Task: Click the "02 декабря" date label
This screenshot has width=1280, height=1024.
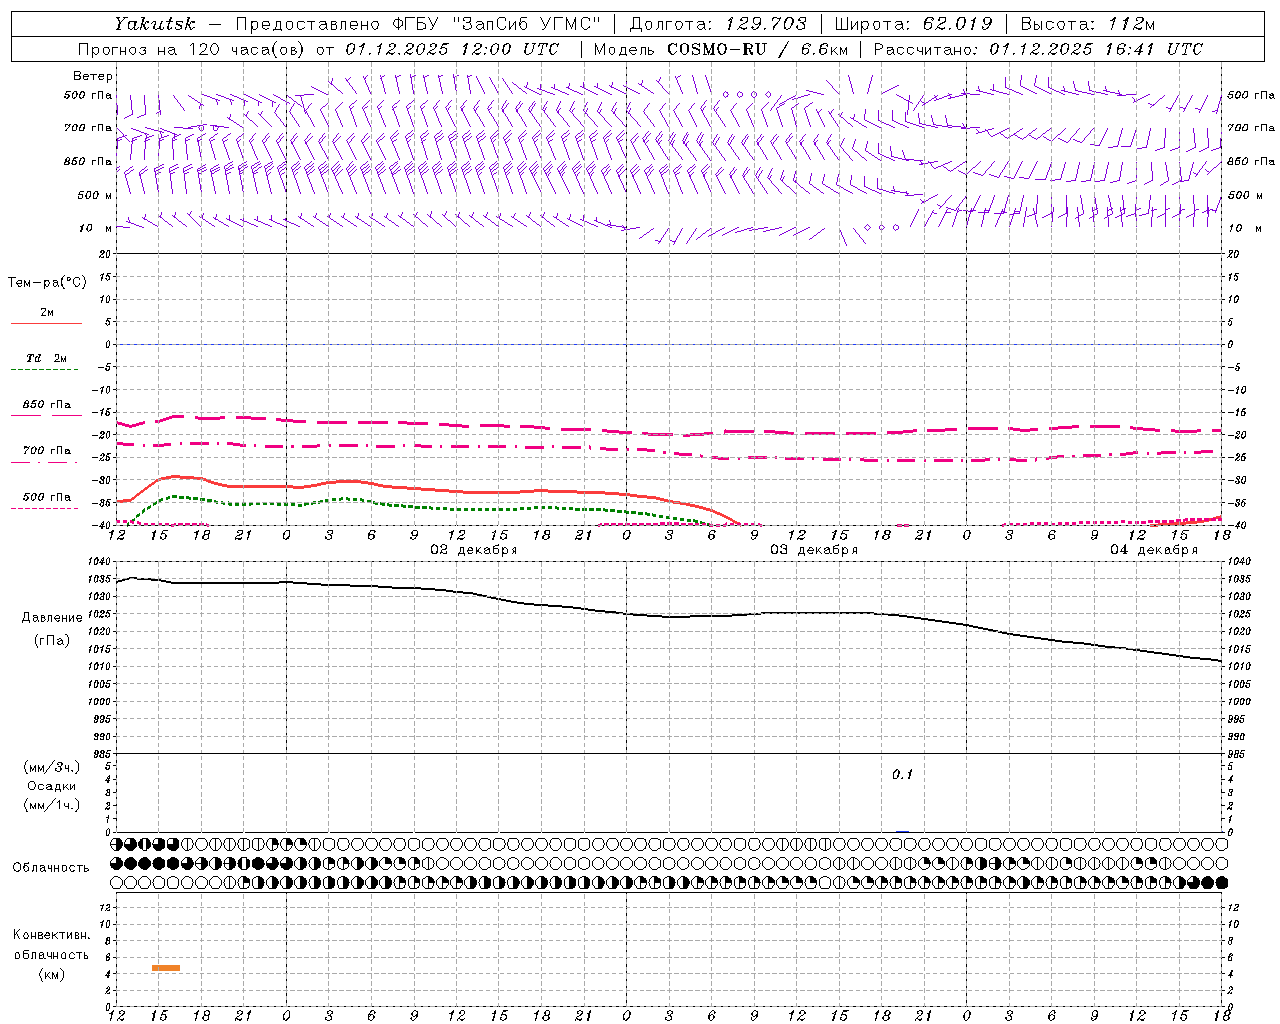Action: pyautogui.click(x=474, y=550)
